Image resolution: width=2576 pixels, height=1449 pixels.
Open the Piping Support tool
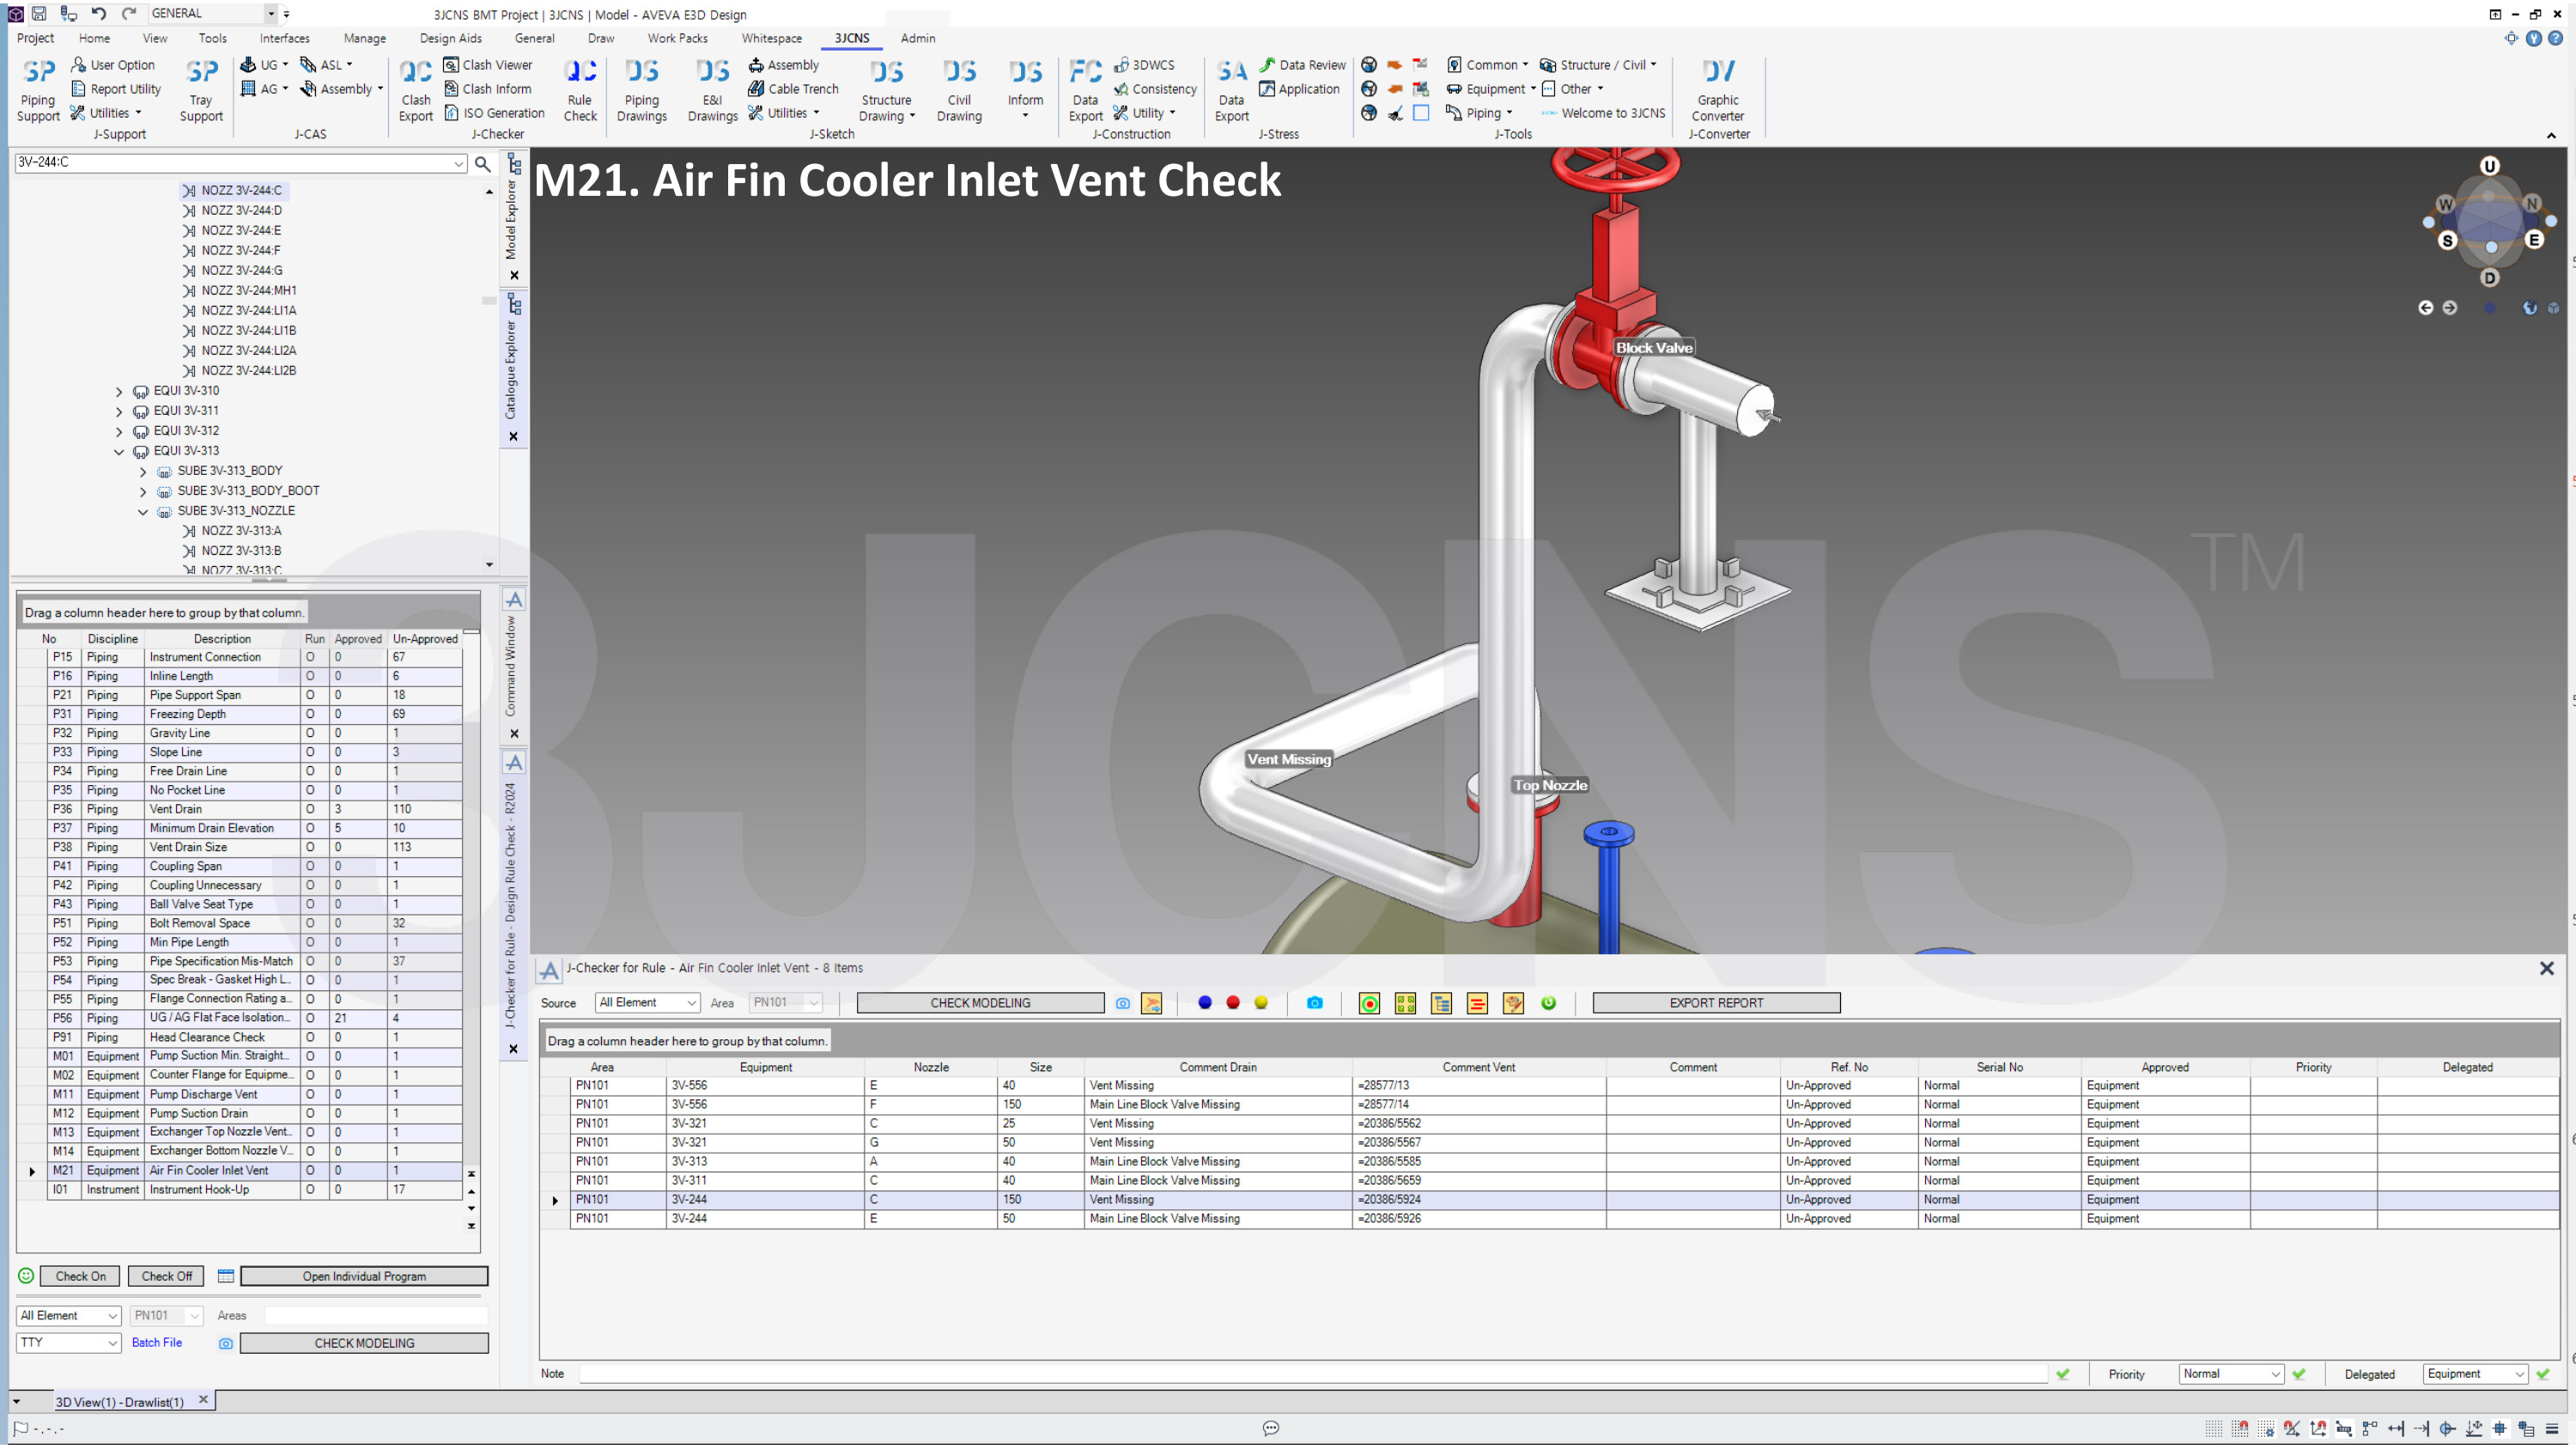coord(38,90)
